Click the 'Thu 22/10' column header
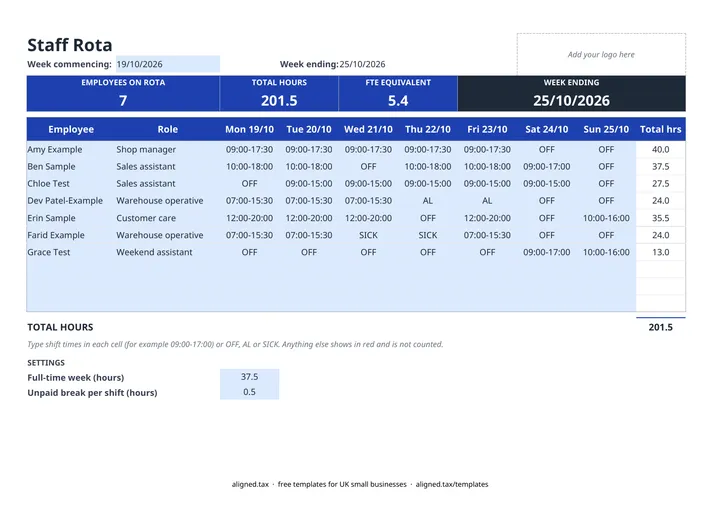 [x=428, y=130]
